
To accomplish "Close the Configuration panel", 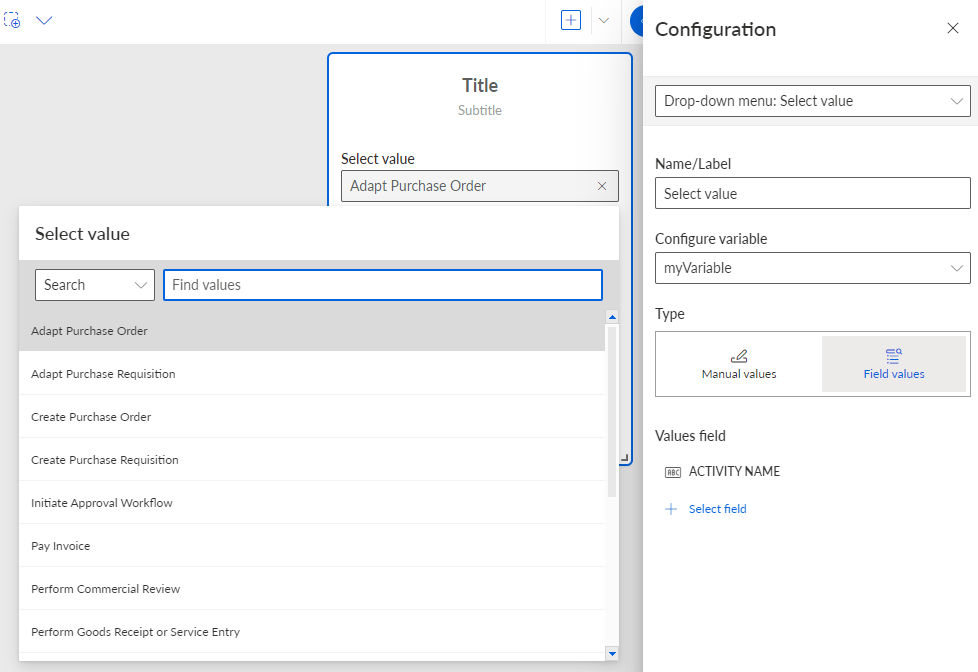I will click(952, 28).
